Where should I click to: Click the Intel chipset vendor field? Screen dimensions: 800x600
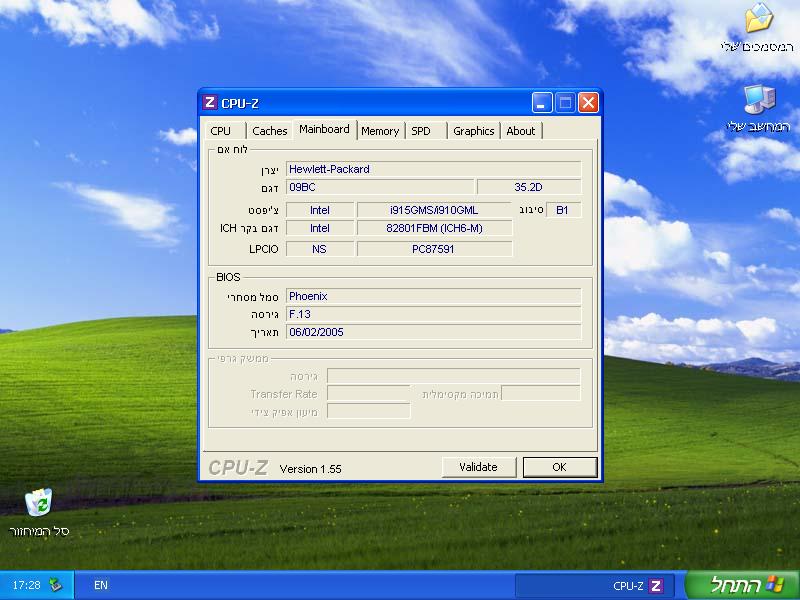[319, 210]
